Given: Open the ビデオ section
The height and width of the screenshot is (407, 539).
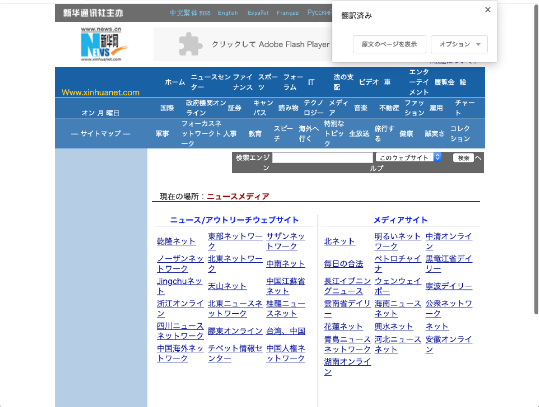Looking at the screenshot, I should pos(369,82).
